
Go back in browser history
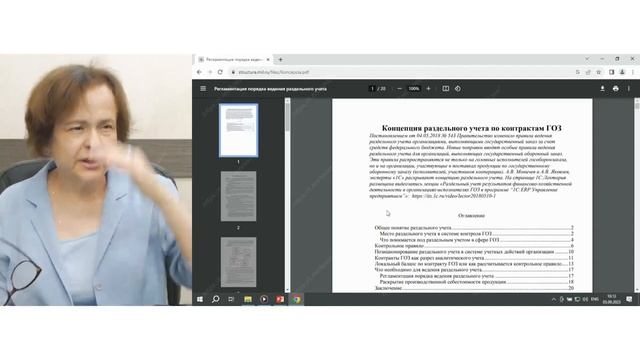[199, 72]
